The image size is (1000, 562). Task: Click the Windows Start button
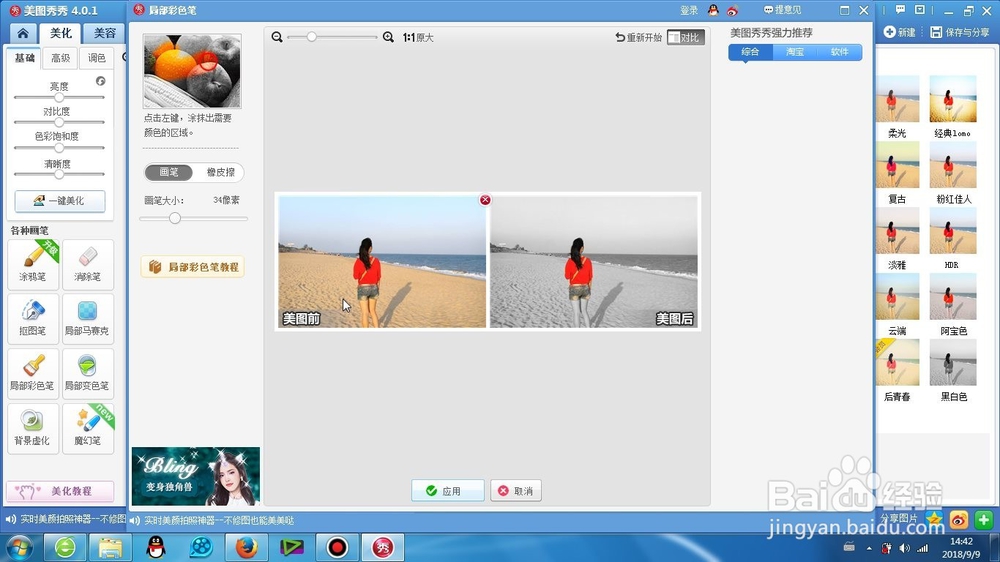click(18, 547)
